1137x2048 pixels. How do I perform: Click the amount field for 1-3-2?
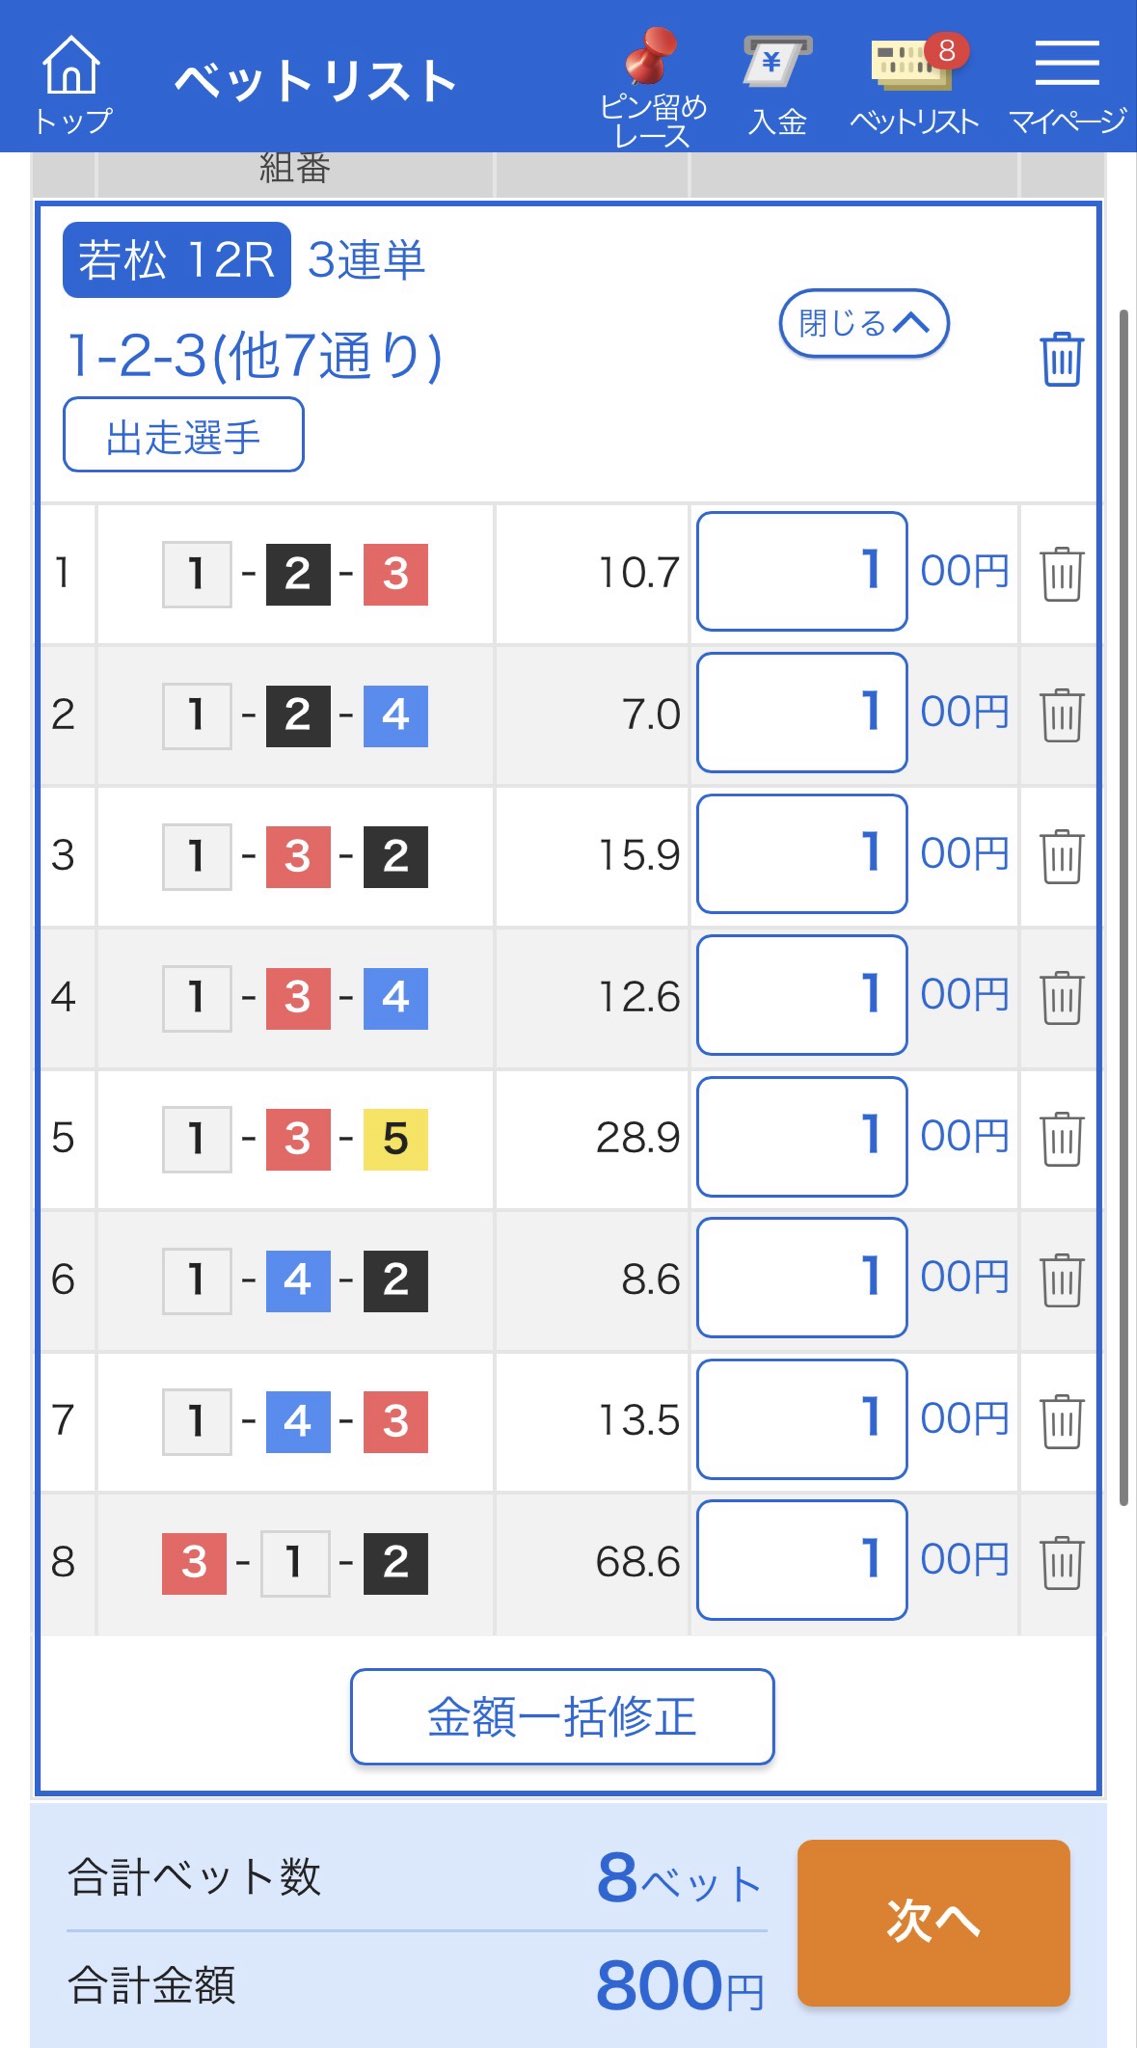(801, 854)
